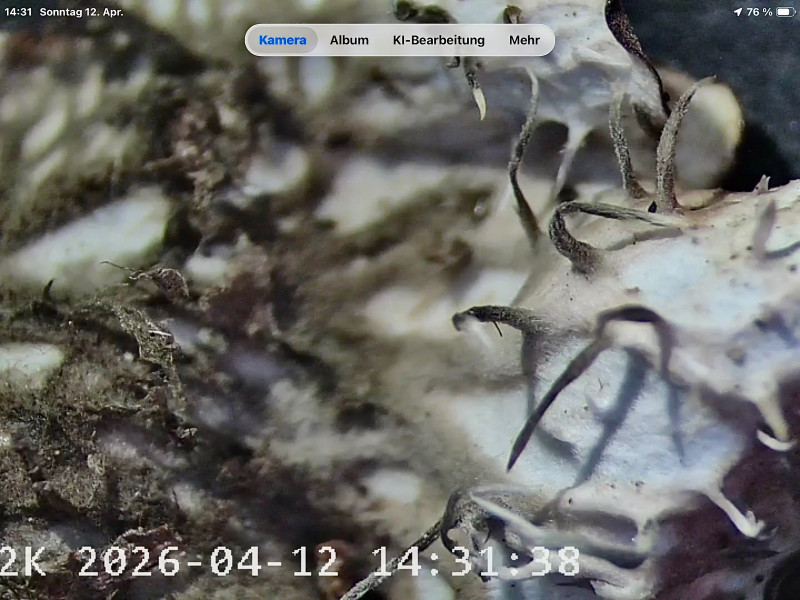Select the KI-Bearbeitung tab
Viewport: 800px width, 600px height.
coord(438,40)
